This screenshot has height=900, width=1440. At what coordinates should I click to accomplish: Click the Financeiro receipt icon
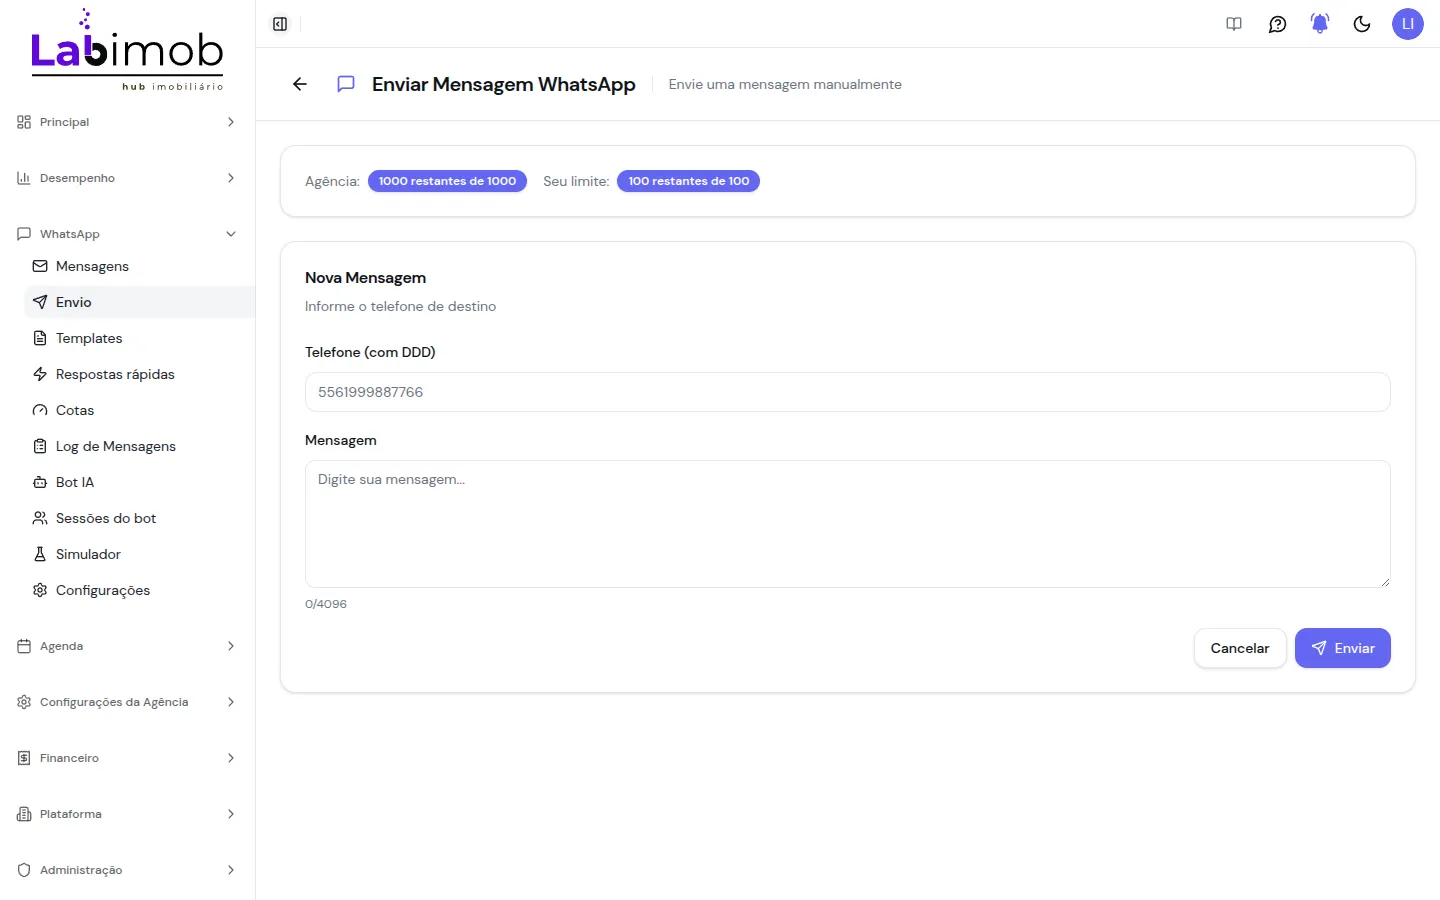point(24,758)
